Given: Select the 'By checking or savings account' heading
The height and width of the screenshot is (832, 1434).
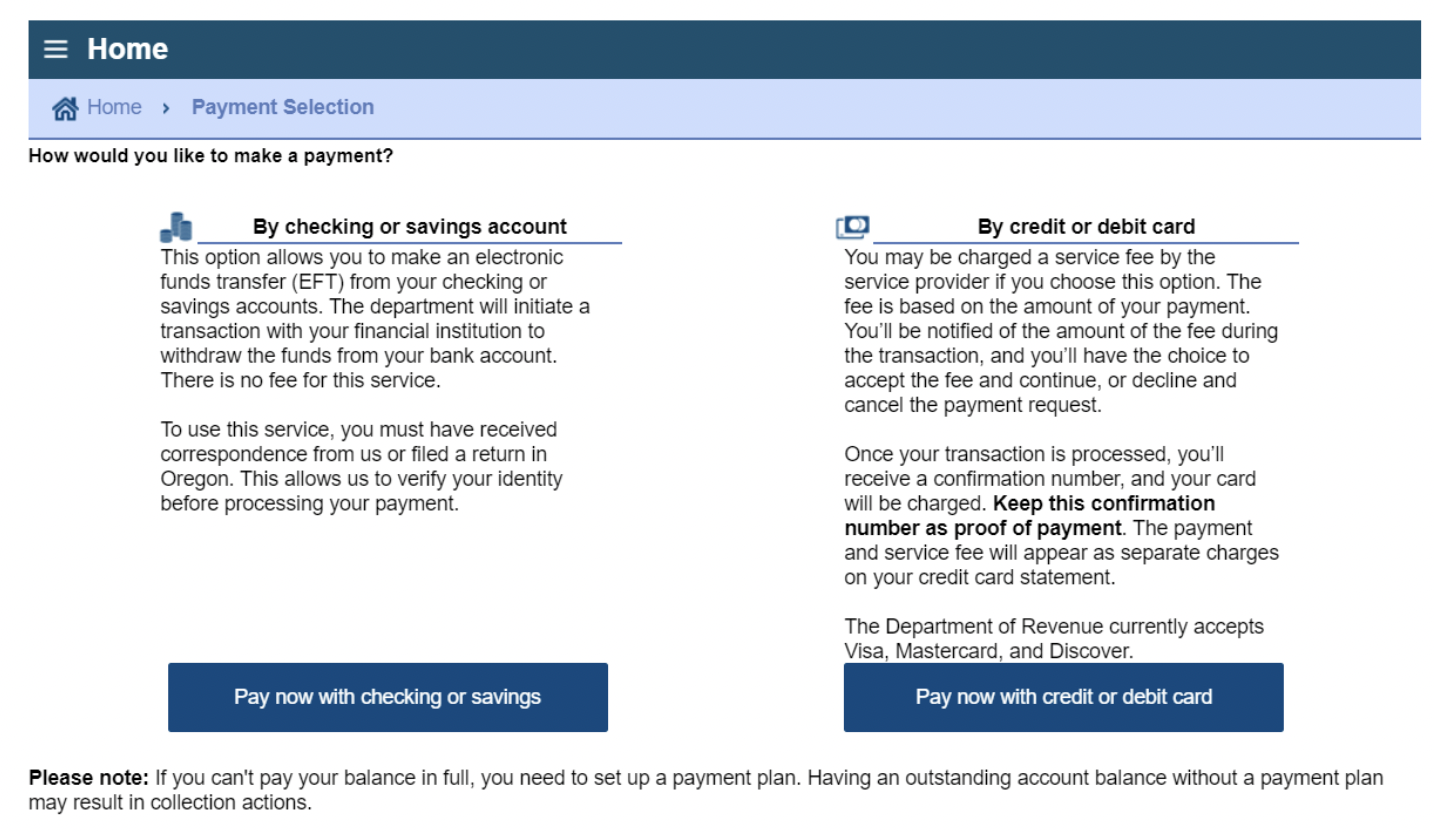Looking at the screenshot, I should point(410,227).
